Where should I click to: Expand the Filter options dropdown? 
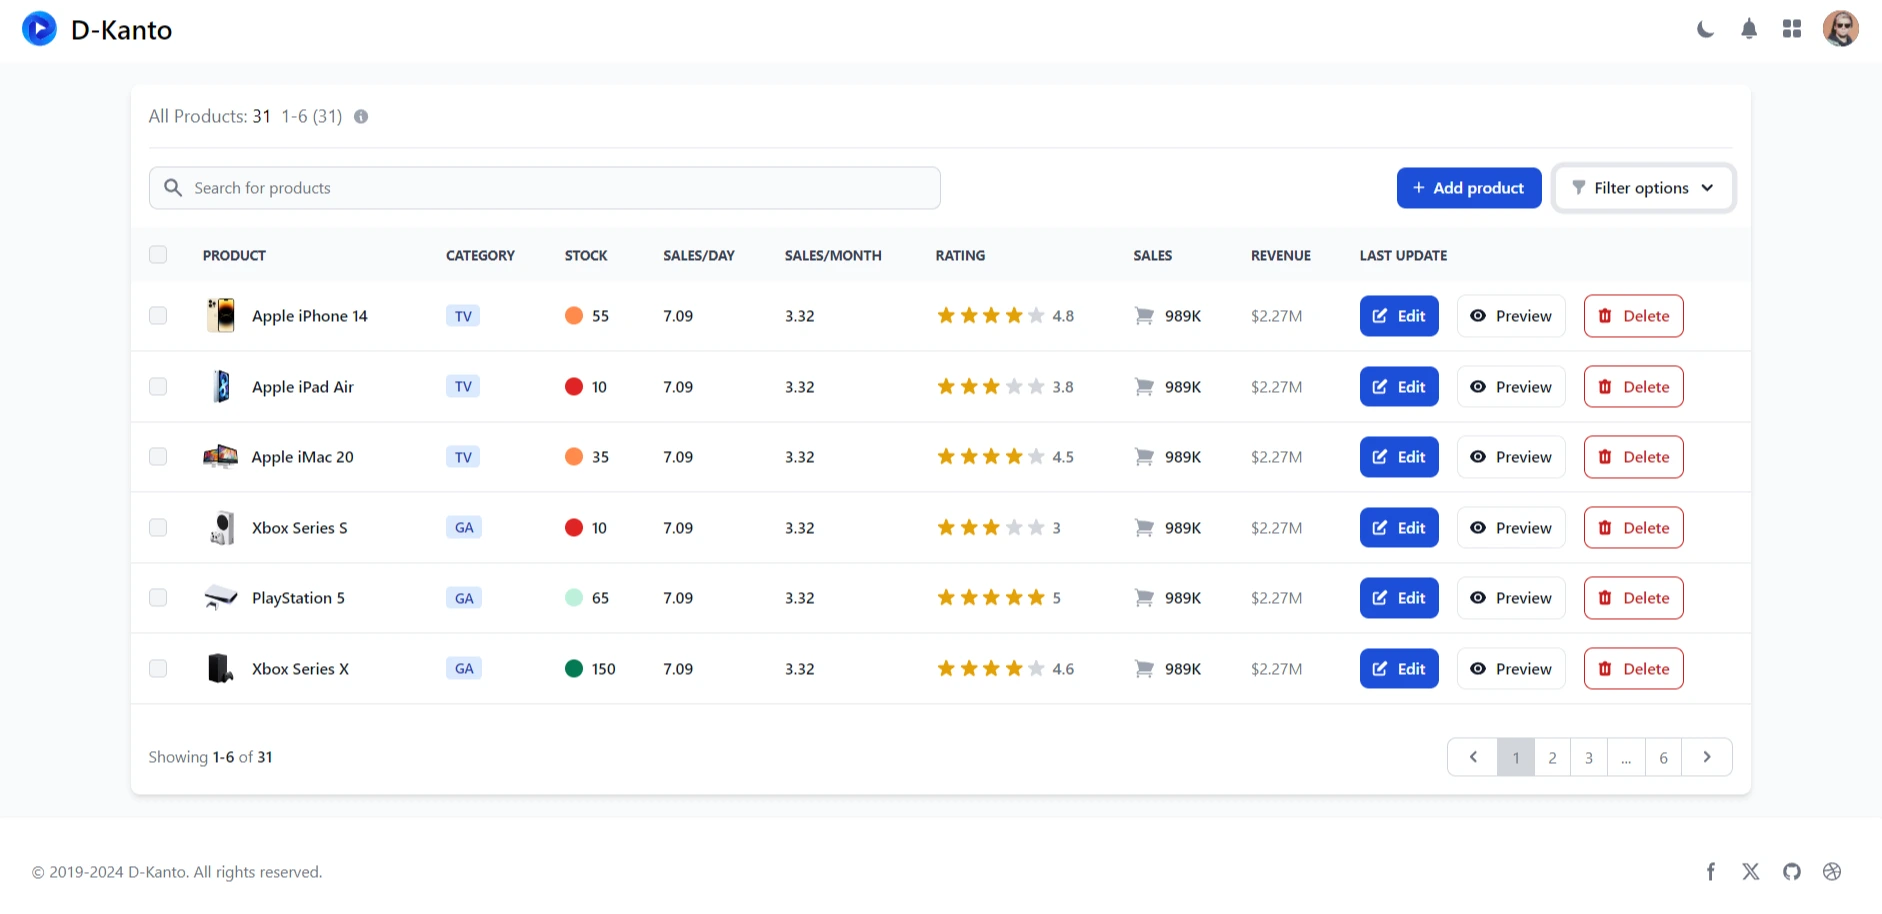point(1644,188)
